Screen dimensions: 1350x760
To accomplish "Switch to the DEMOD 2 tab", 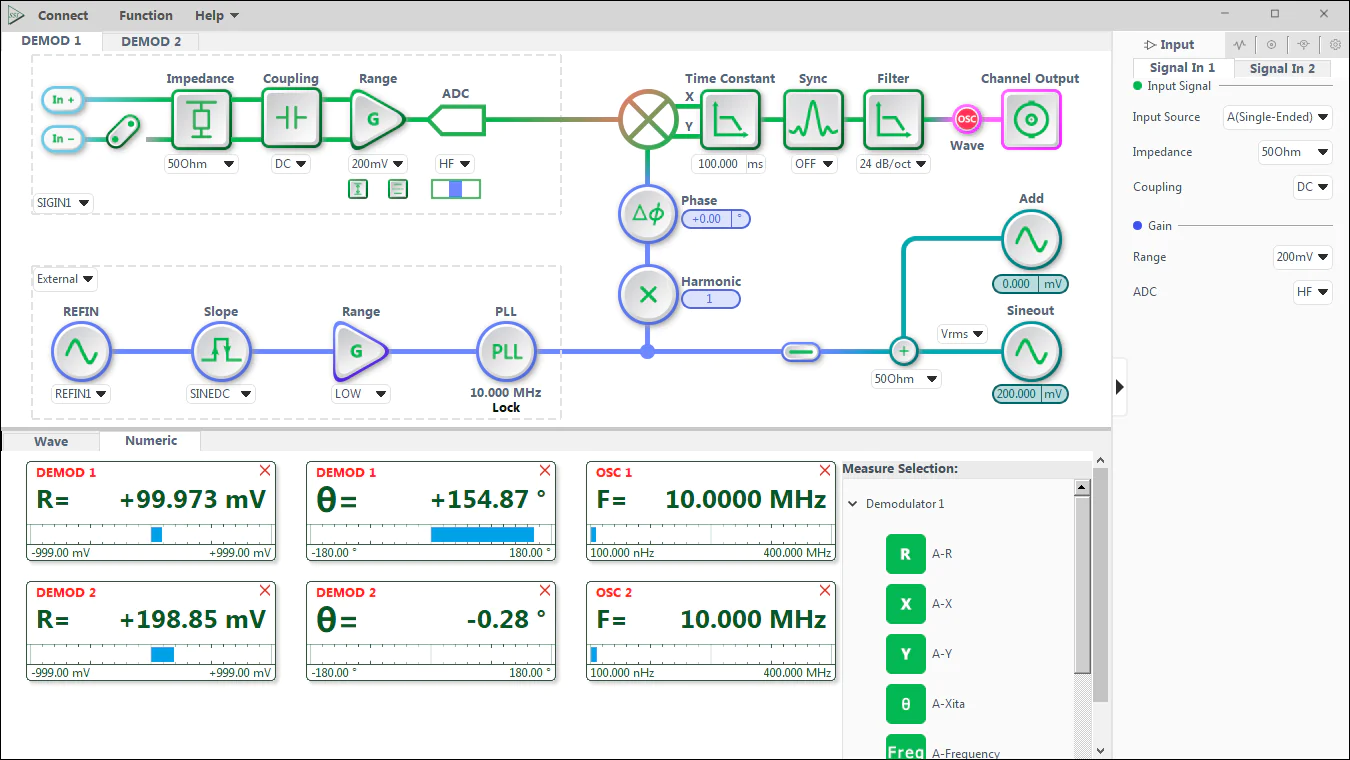I will (x=151, y=41).
